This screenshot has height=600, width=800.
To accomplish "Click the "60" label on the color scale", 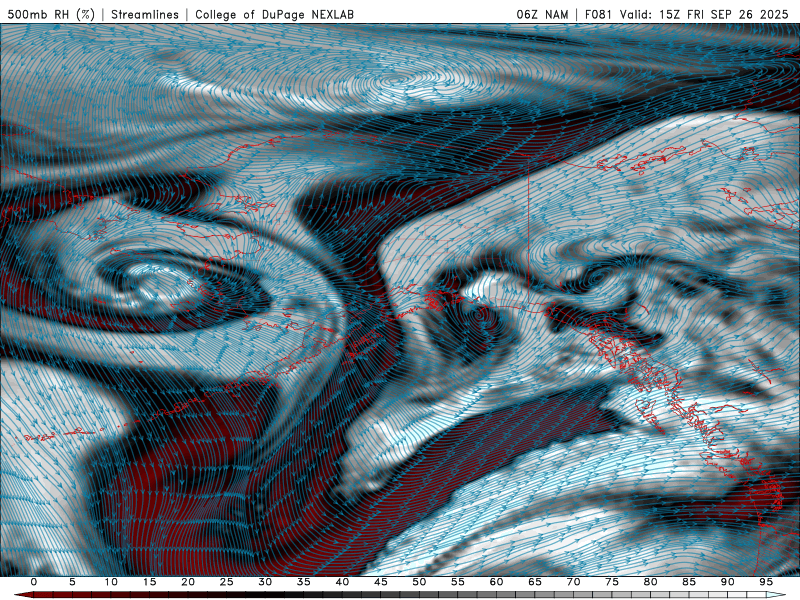I will 496,582.
